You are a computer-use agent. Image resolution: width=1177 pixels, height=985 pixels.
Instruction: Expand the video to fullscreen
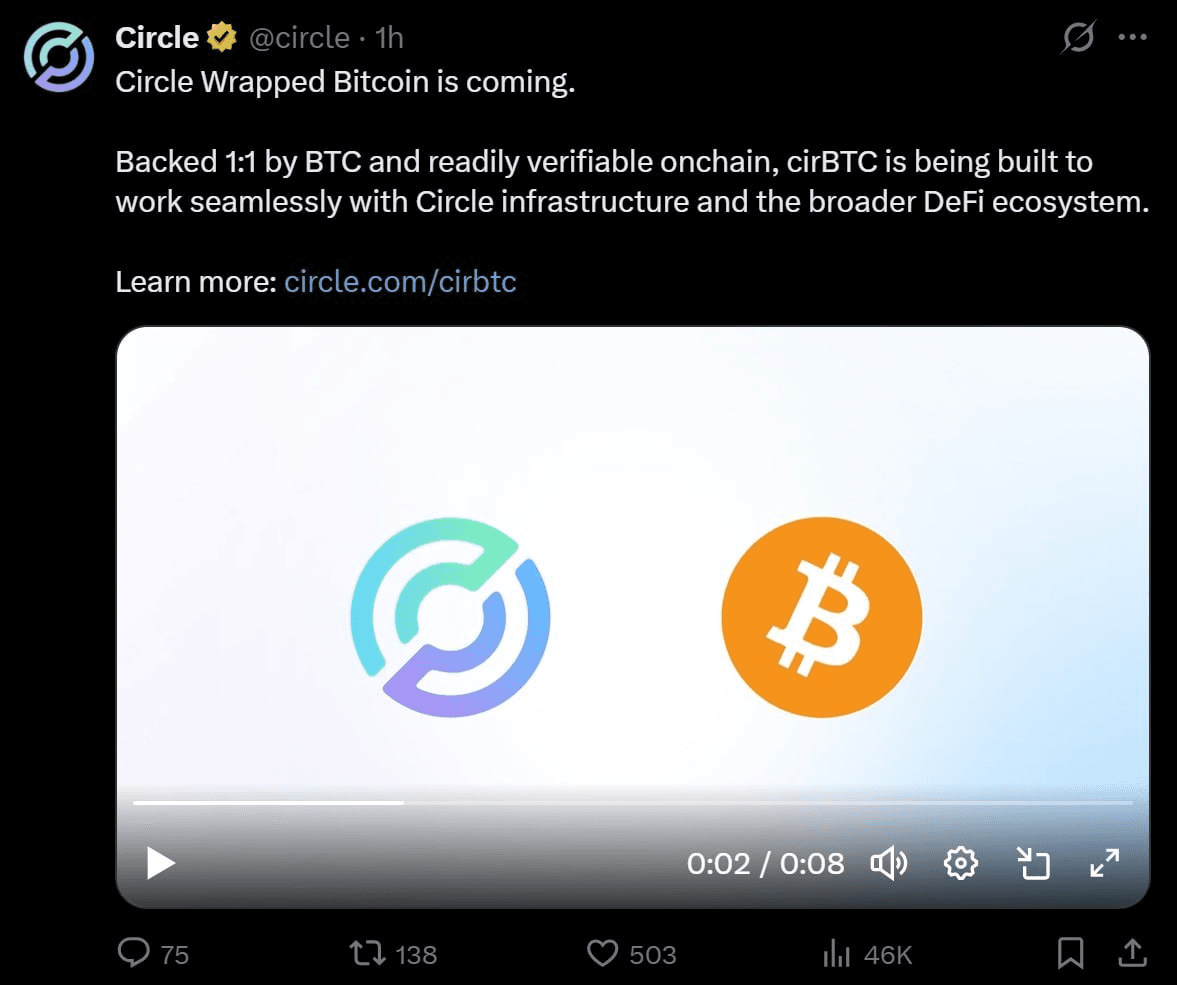(x=1105, y=863)
